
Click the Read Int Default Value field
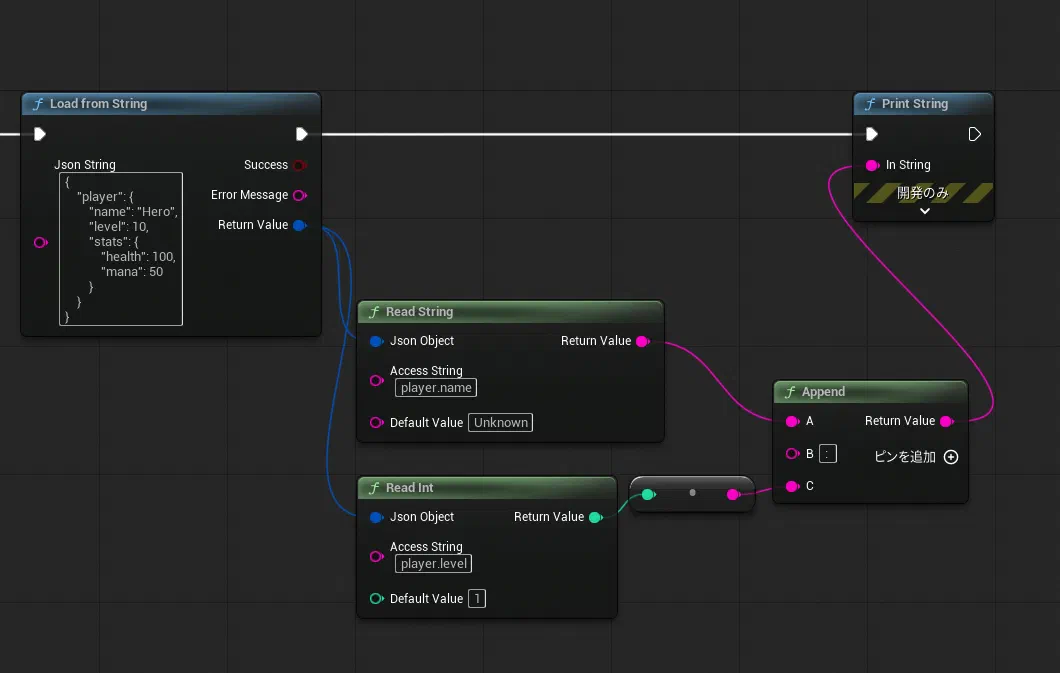(477, 599)
